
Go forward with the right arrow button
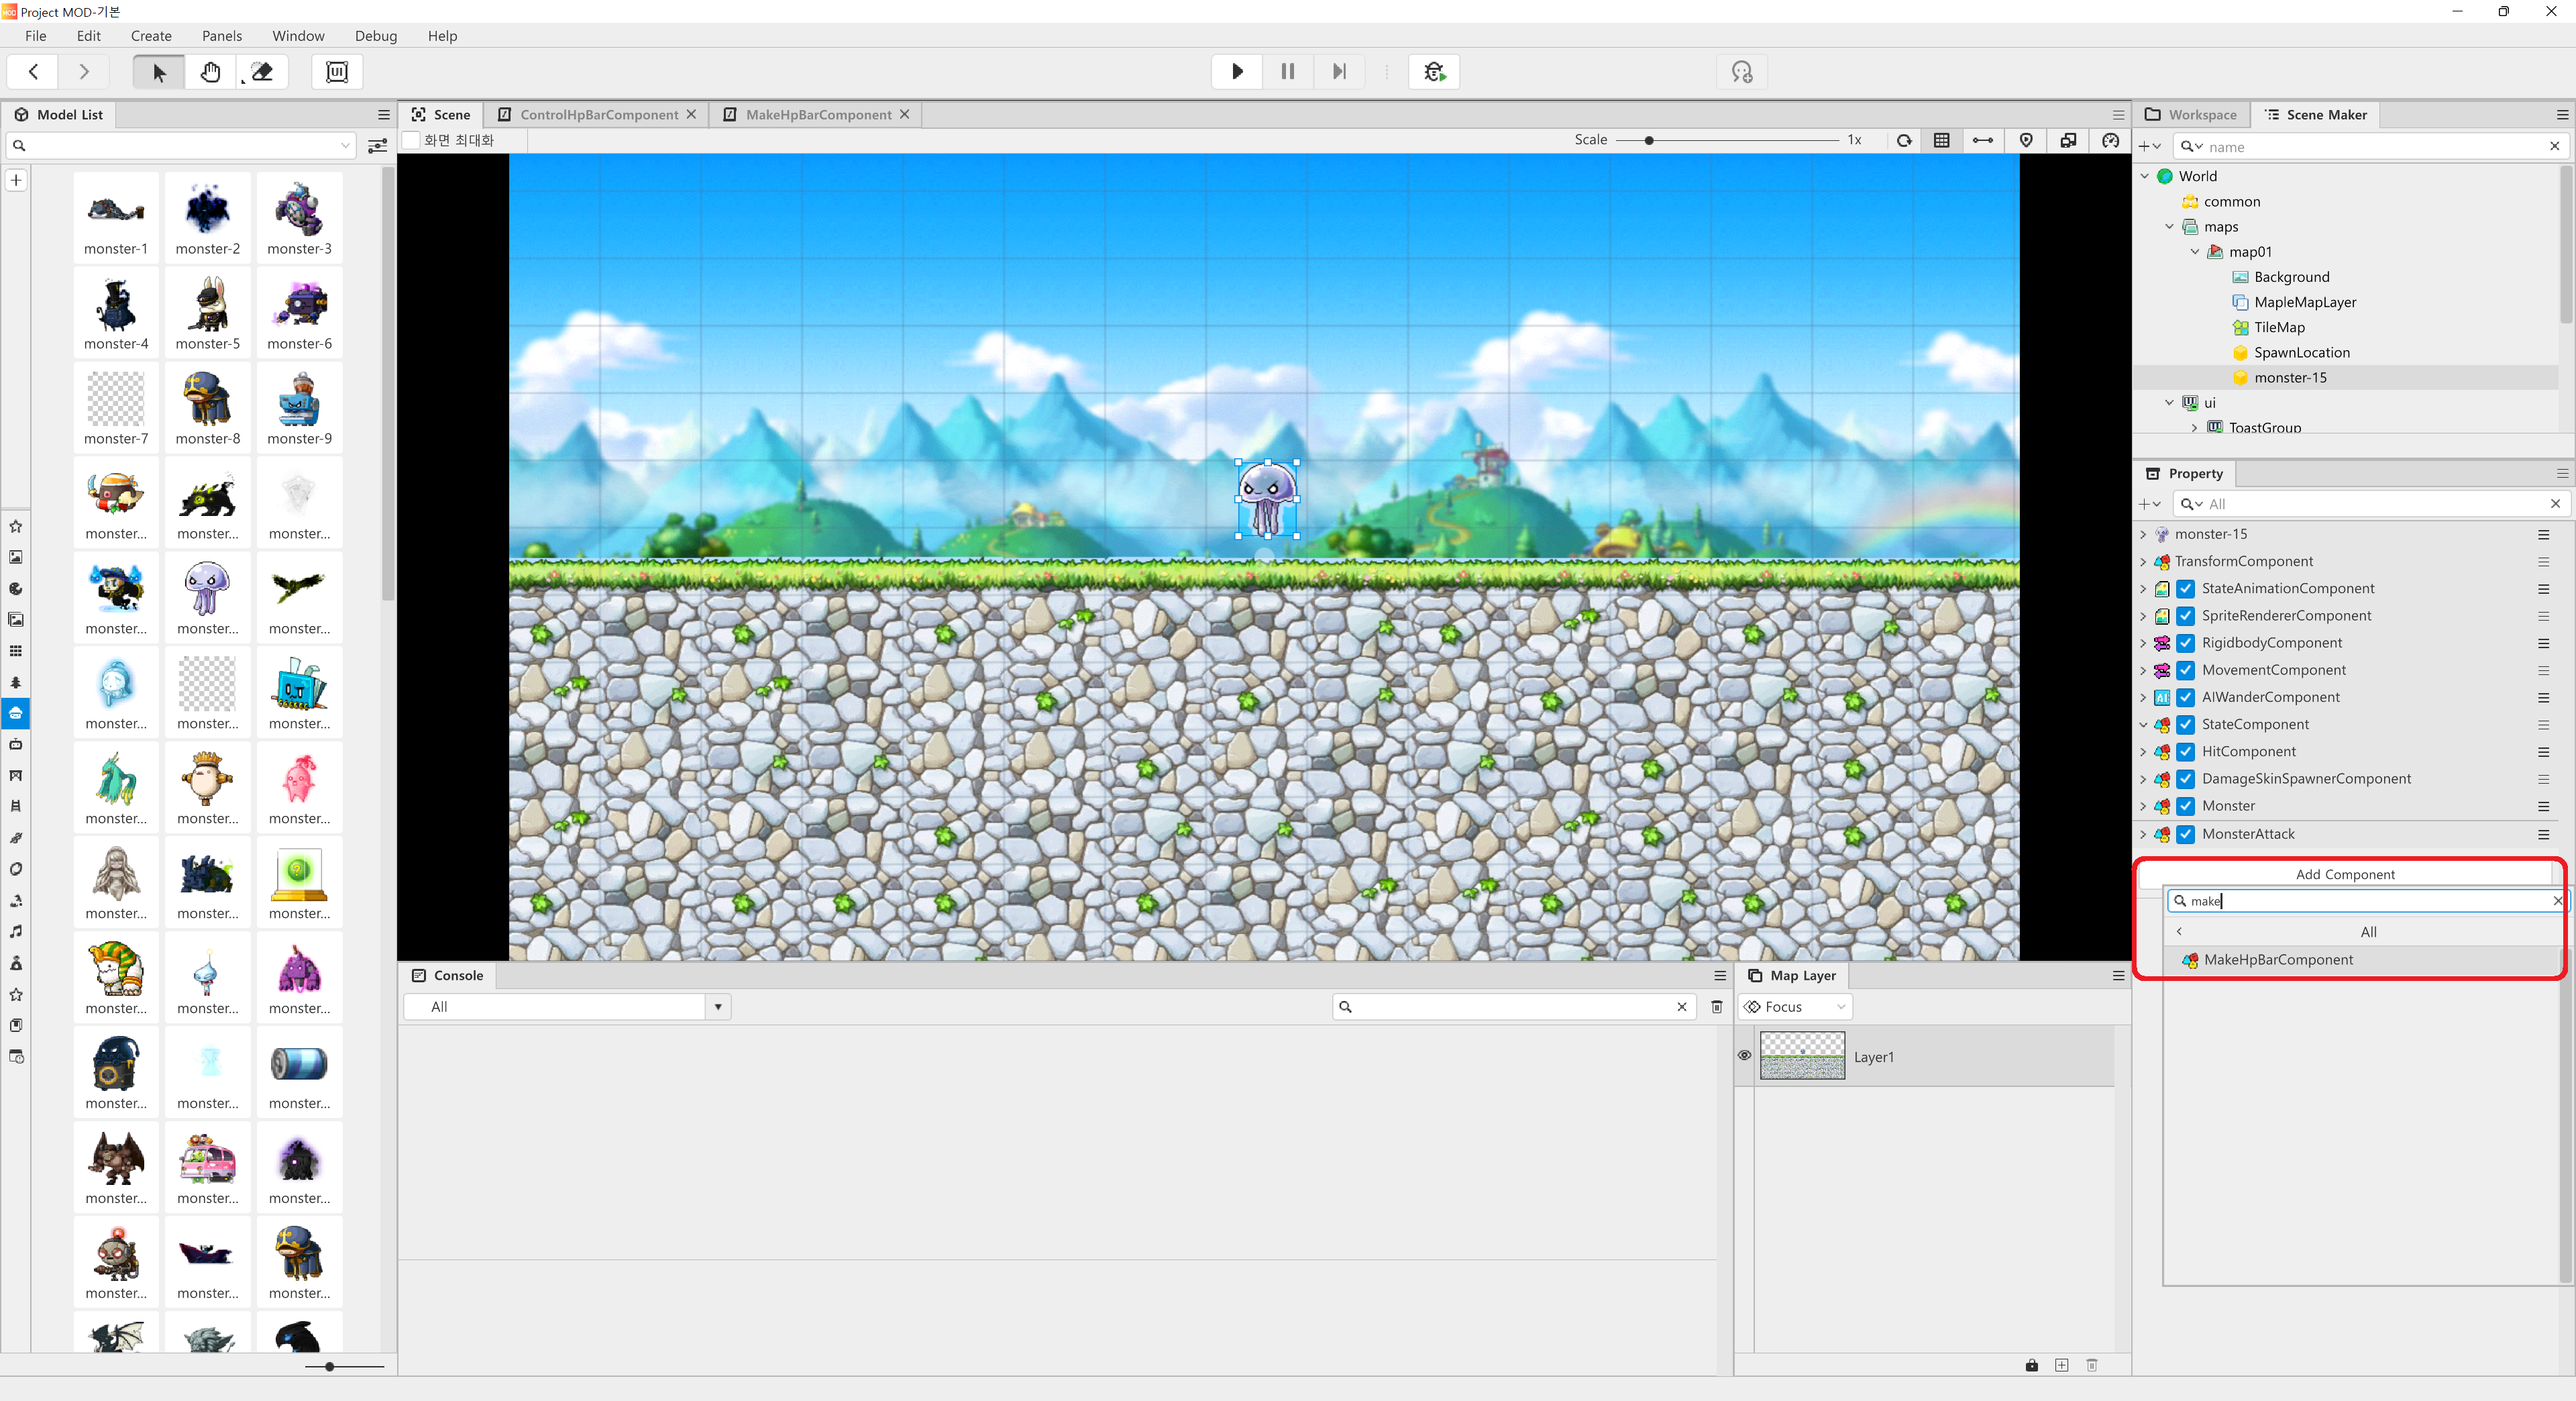tap(84, 72)
